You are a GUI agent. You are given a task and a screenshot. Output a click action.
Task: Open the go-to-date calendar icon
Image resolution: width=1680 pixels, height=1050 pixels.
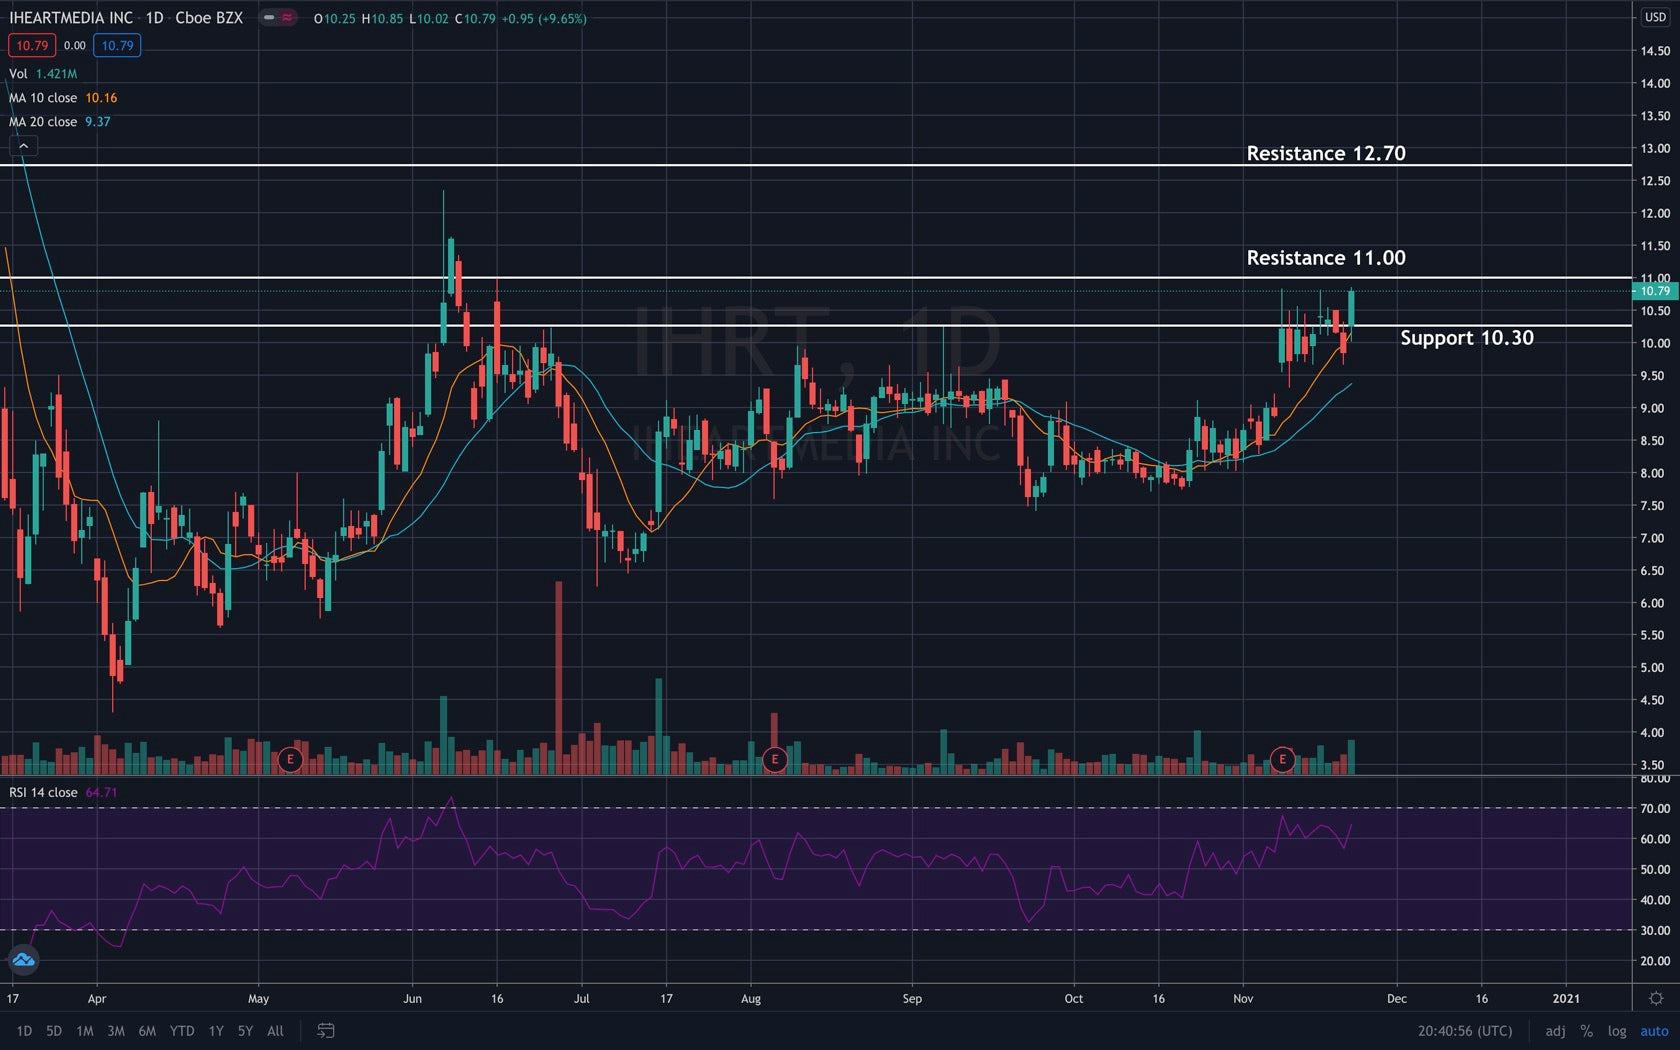pyautogui.click(x=325, y=1030)
